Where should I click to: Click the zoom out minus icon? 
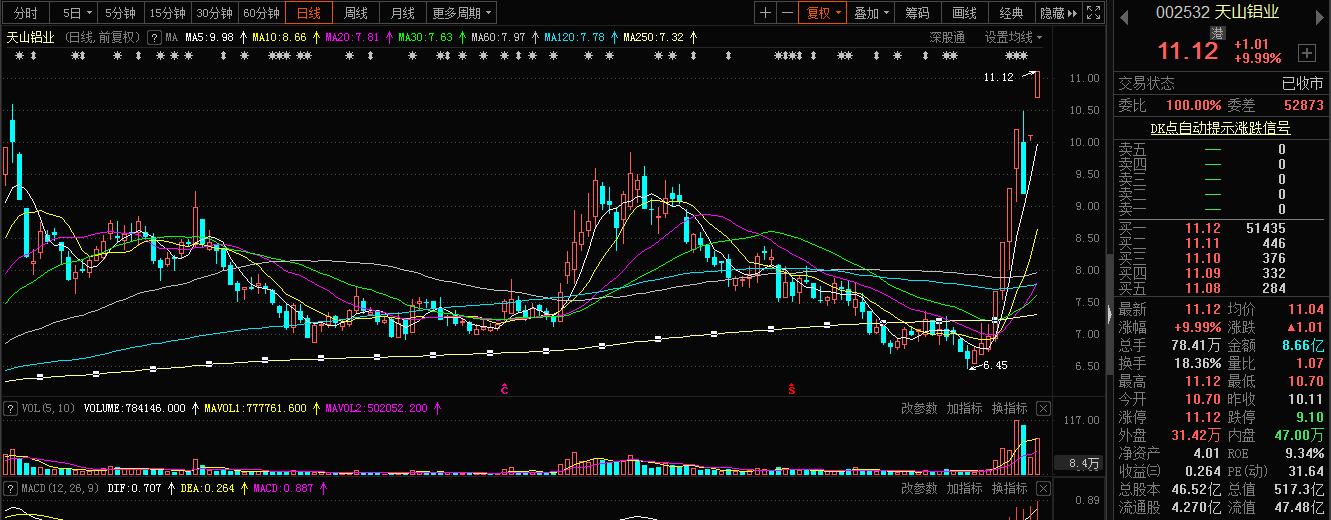click(x=788, y=13)
